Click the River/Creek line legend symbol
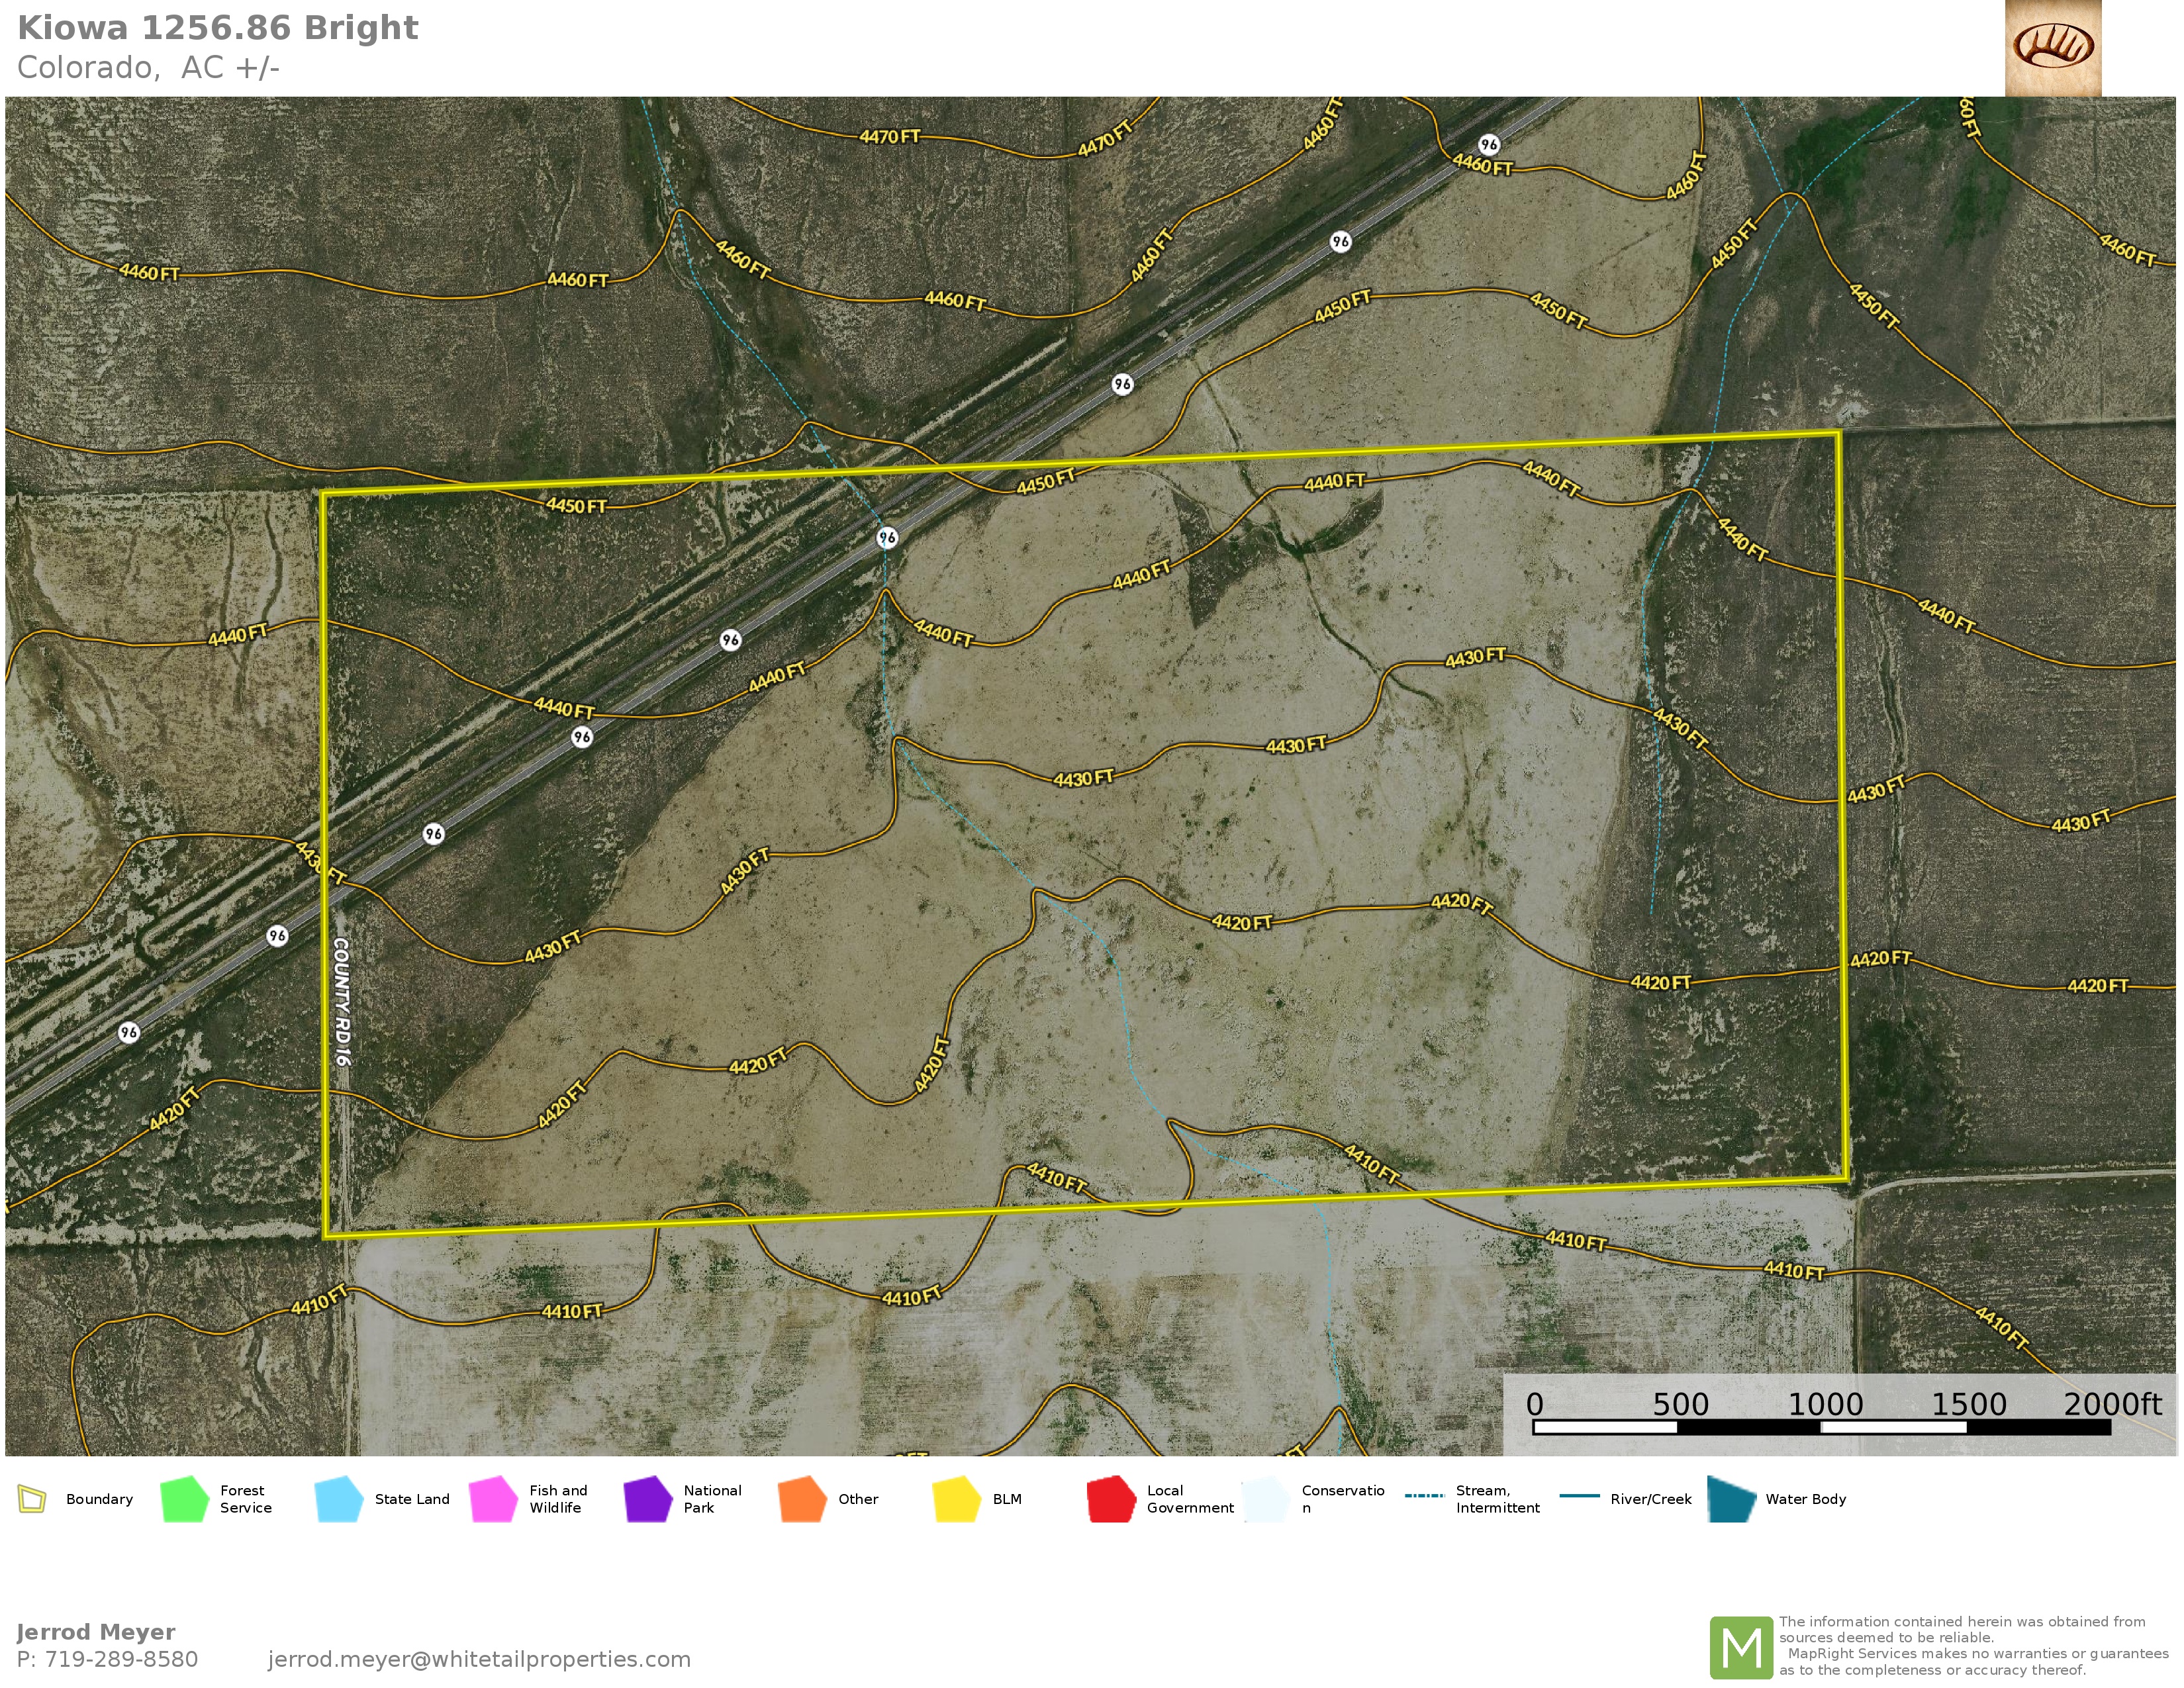 click(x=1579, y=1496)
